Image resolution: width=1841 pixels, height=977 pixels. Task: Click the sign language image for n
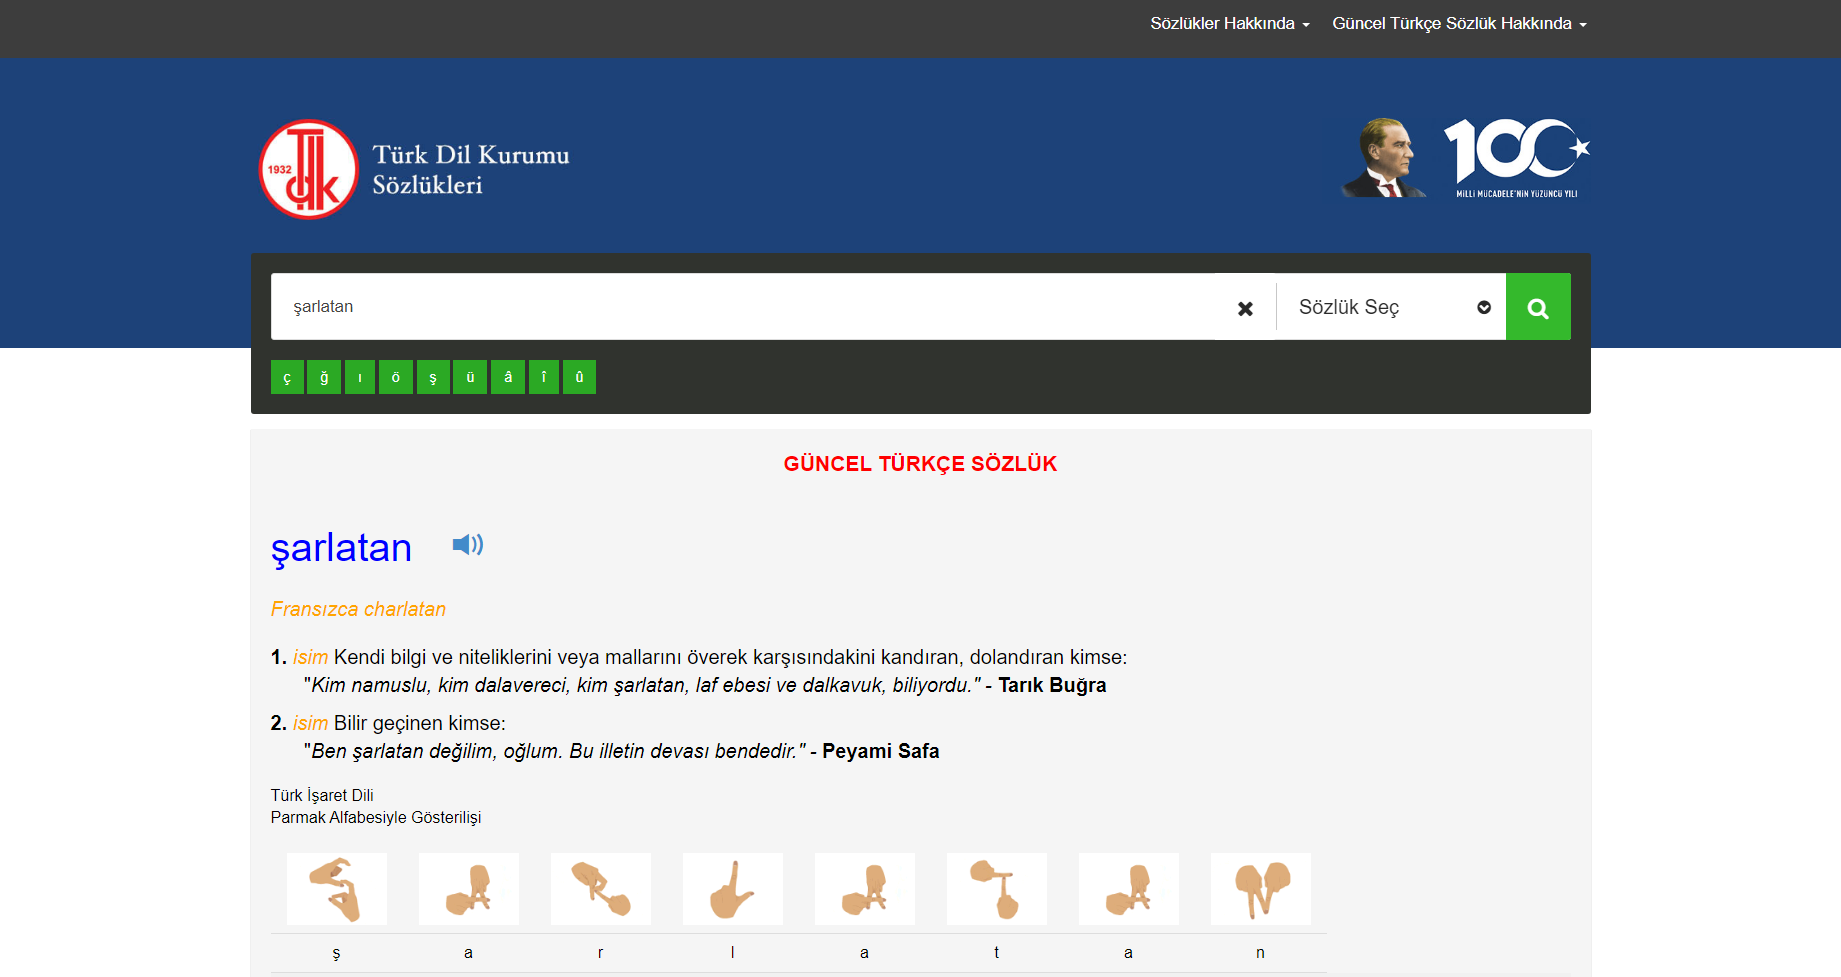(1261, 889)
